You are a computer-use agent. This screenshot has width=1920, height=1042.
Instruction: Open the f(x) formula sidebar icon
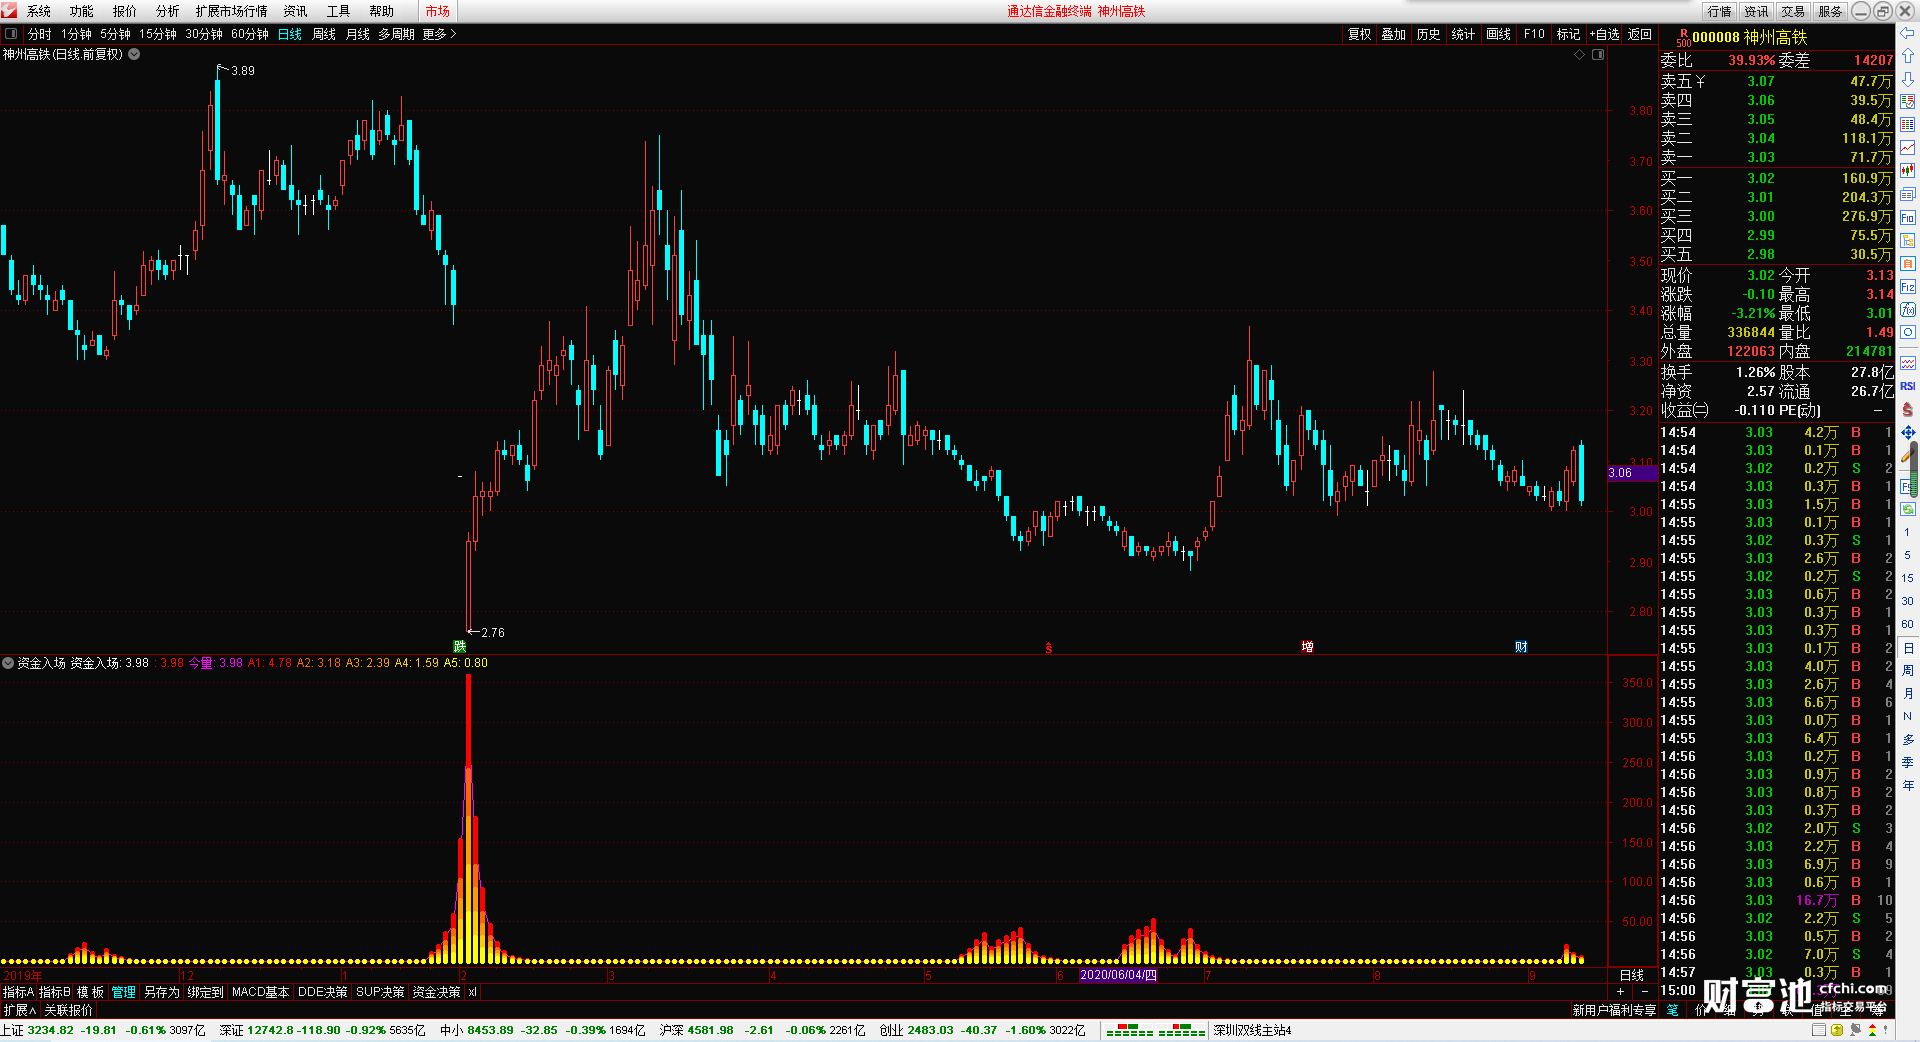[1908, 310]
